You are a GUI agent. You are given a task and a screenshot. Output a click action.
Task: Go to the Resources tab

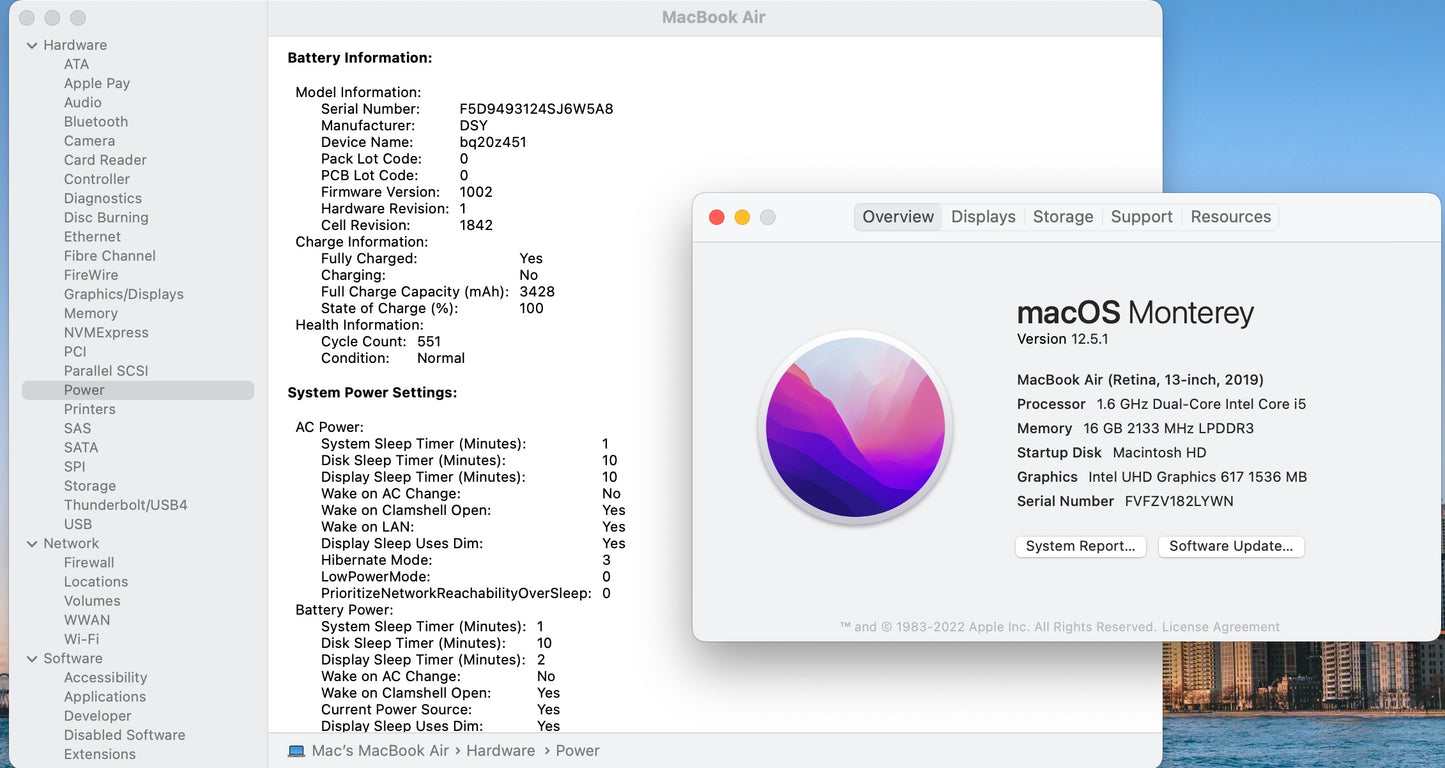(1230, 217)
